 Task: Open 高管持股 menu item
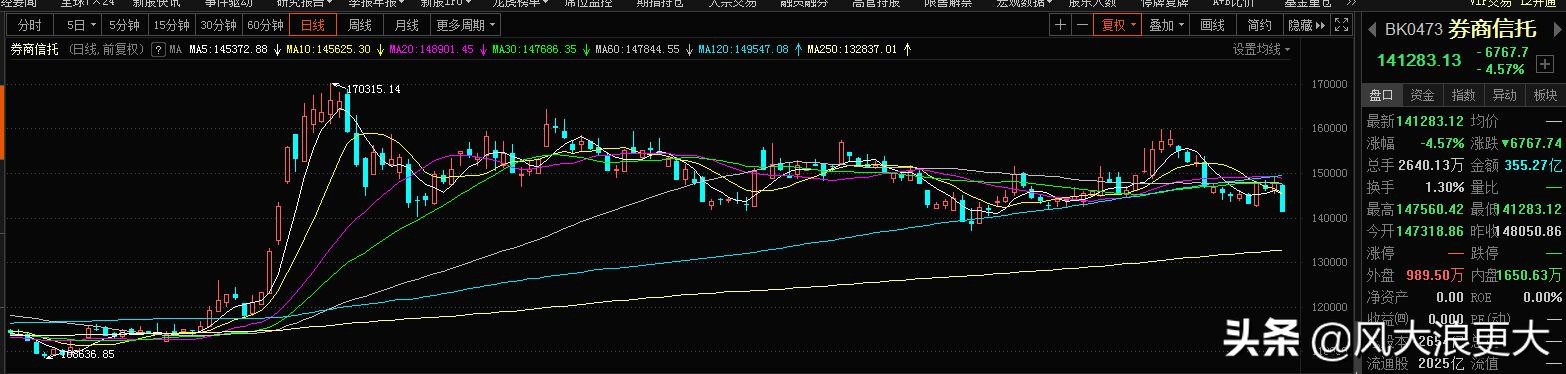[x=876, y=4]
